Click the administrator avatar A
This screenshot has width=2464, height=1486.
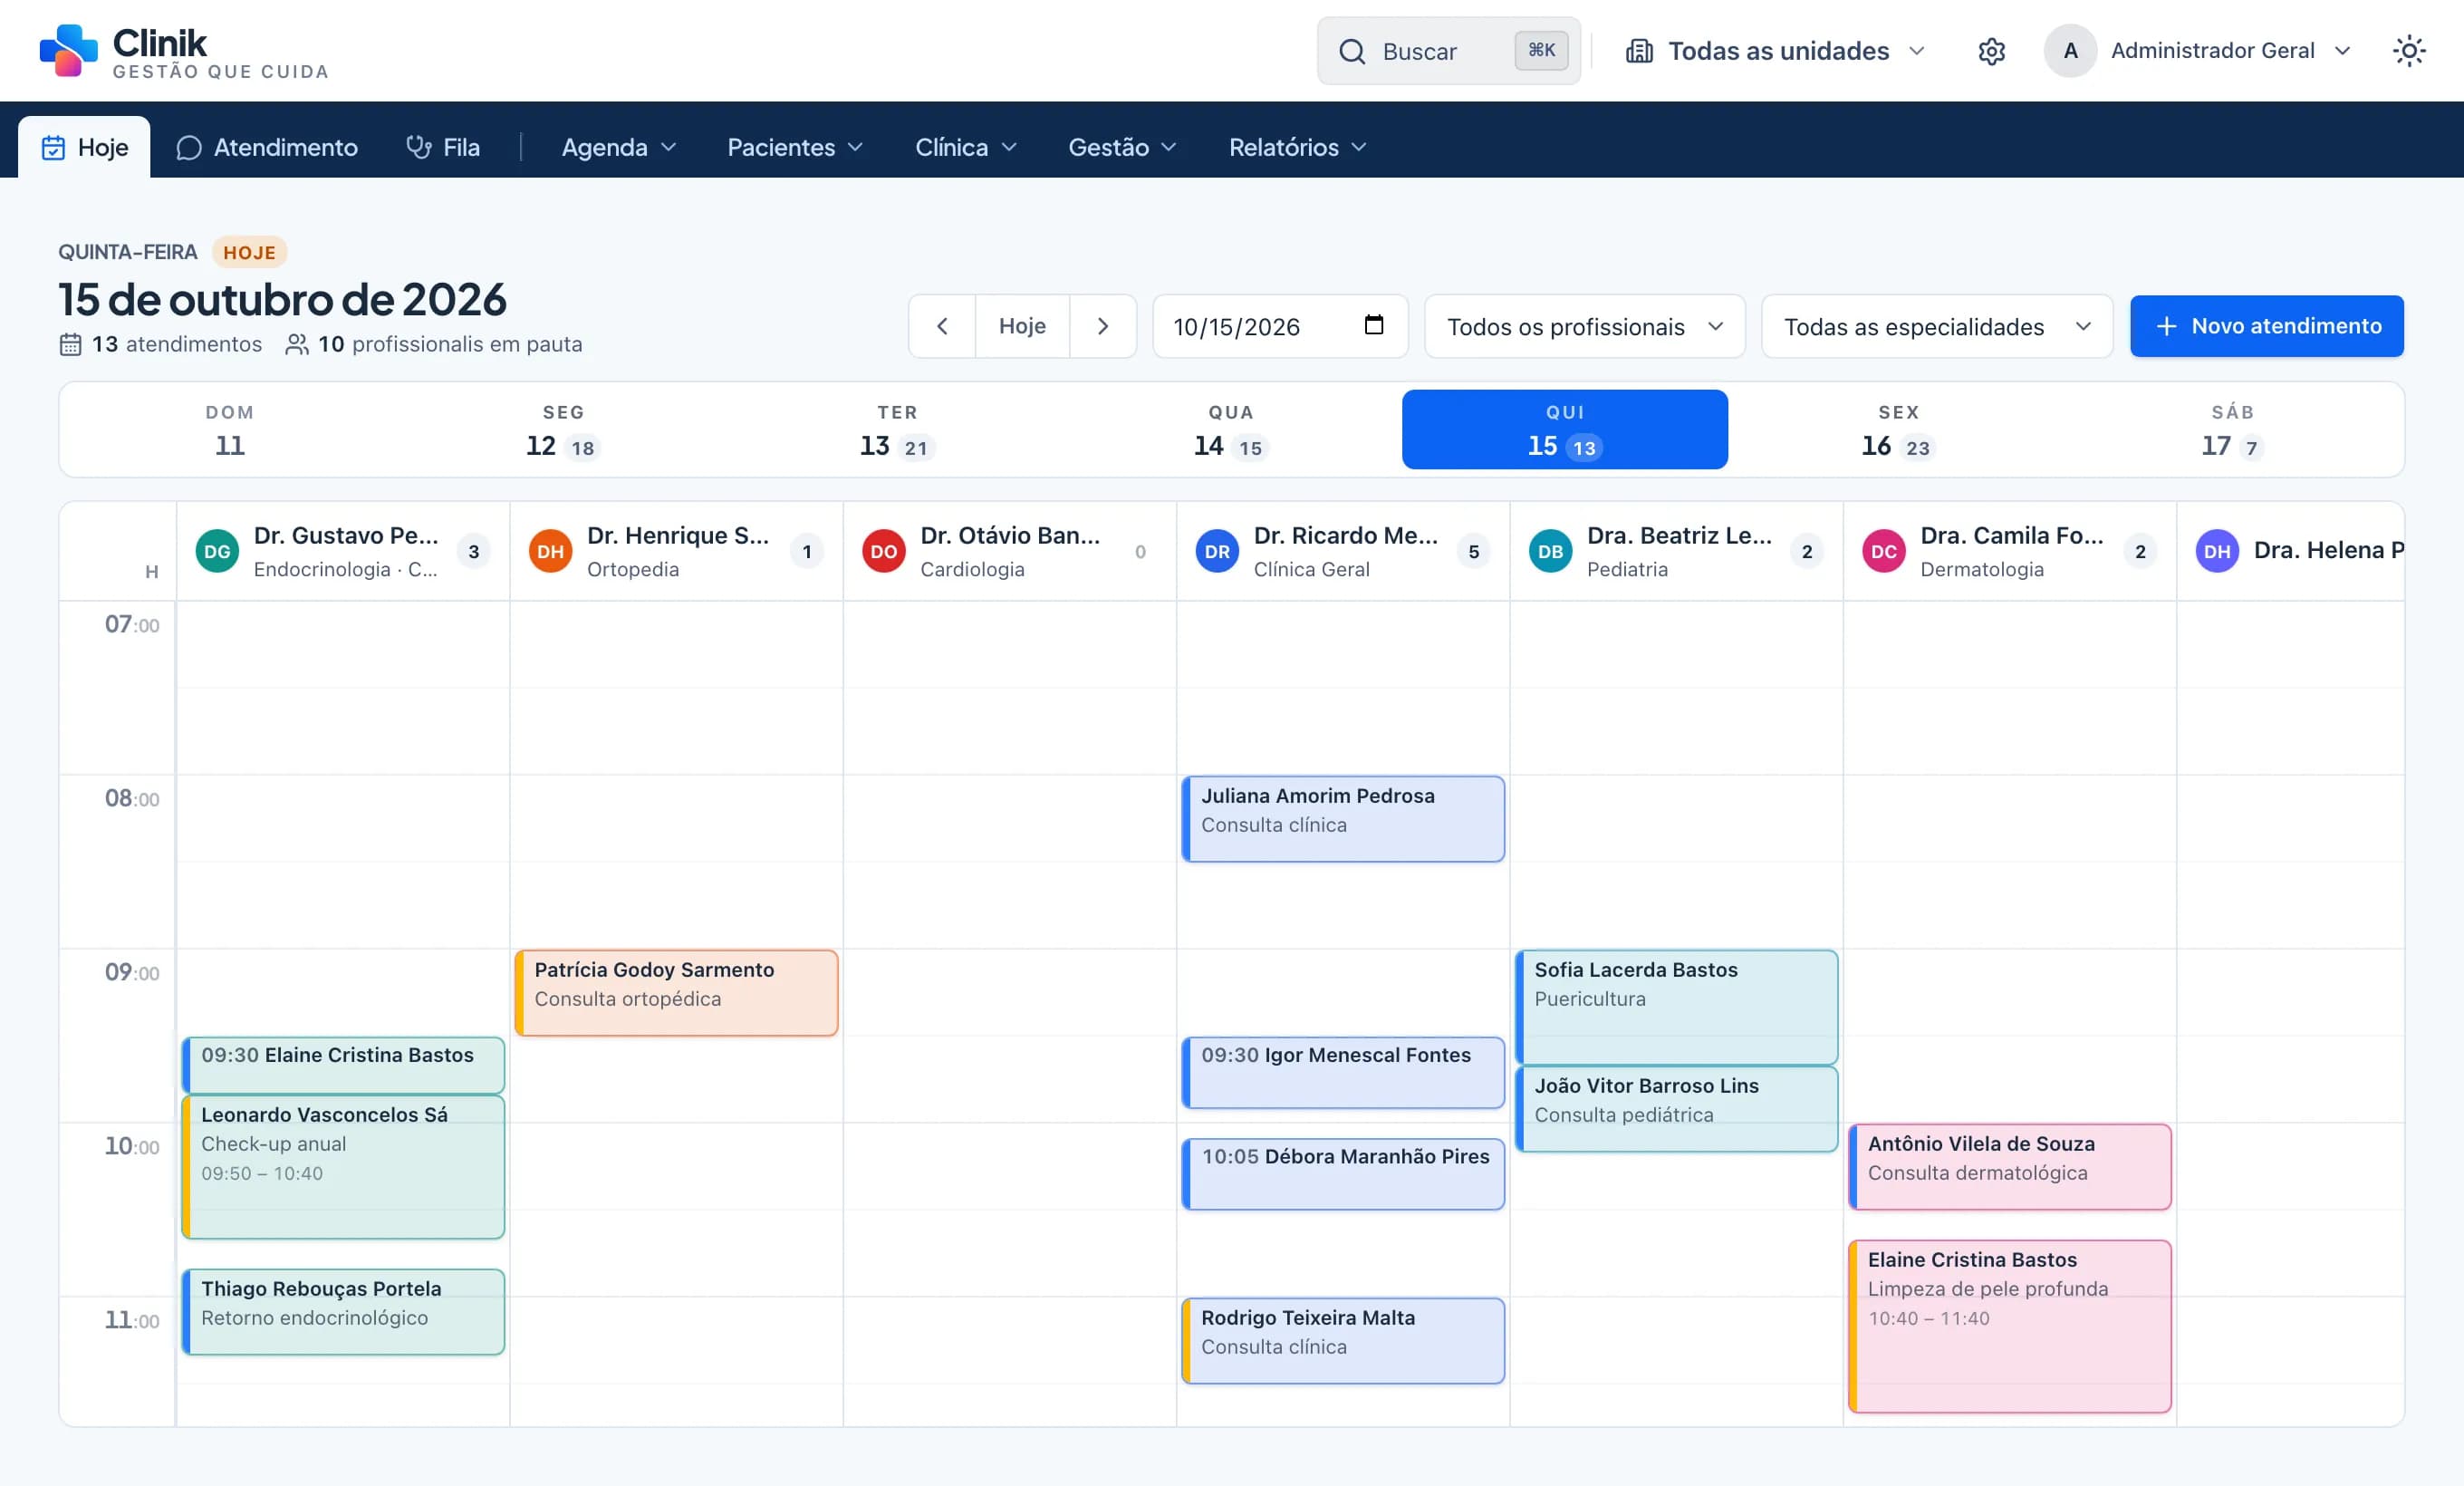click(x=2070, y=51)
